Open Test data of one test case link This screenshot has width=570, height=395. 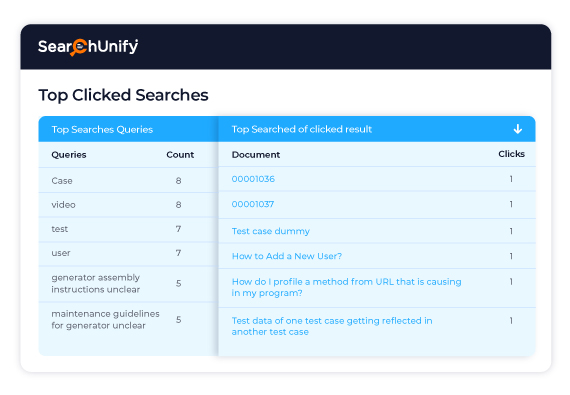(332, 326)
